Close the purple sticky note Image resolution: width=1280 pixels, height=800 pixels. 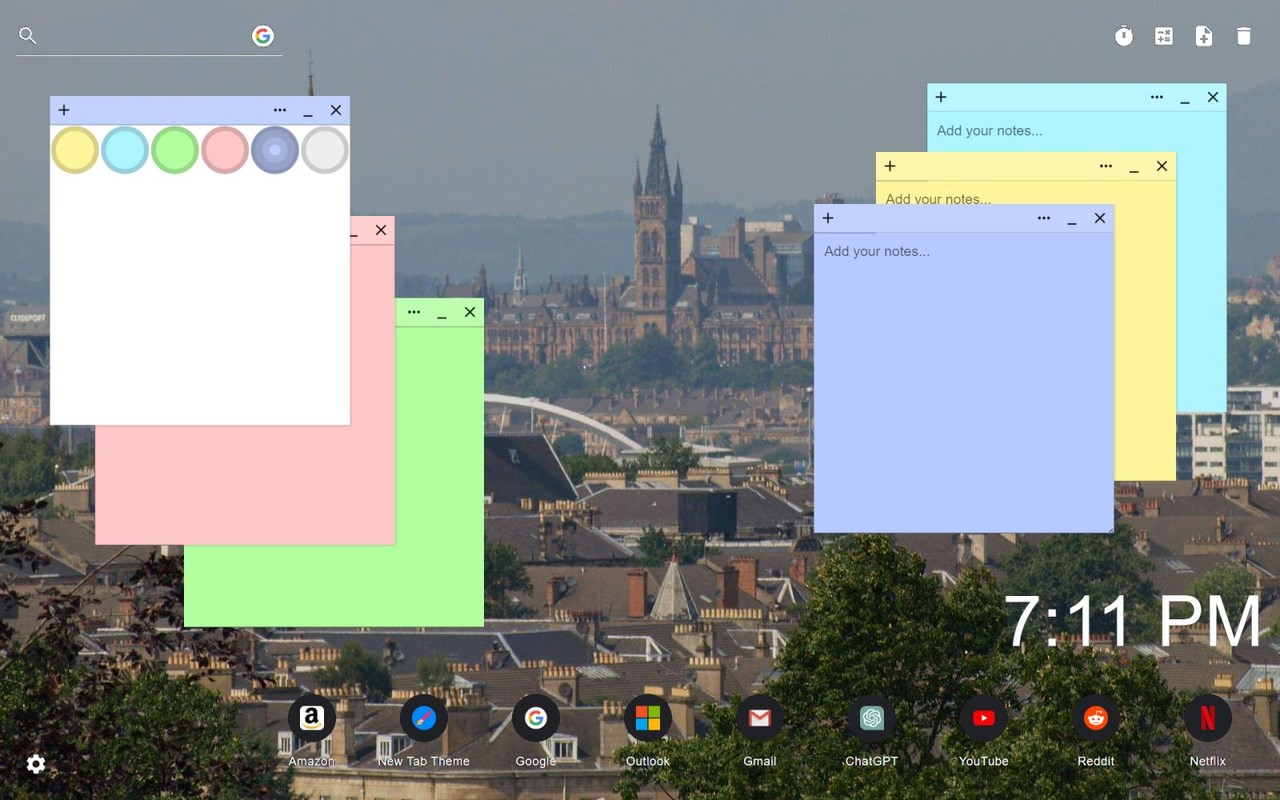[x=1100, y=218]
